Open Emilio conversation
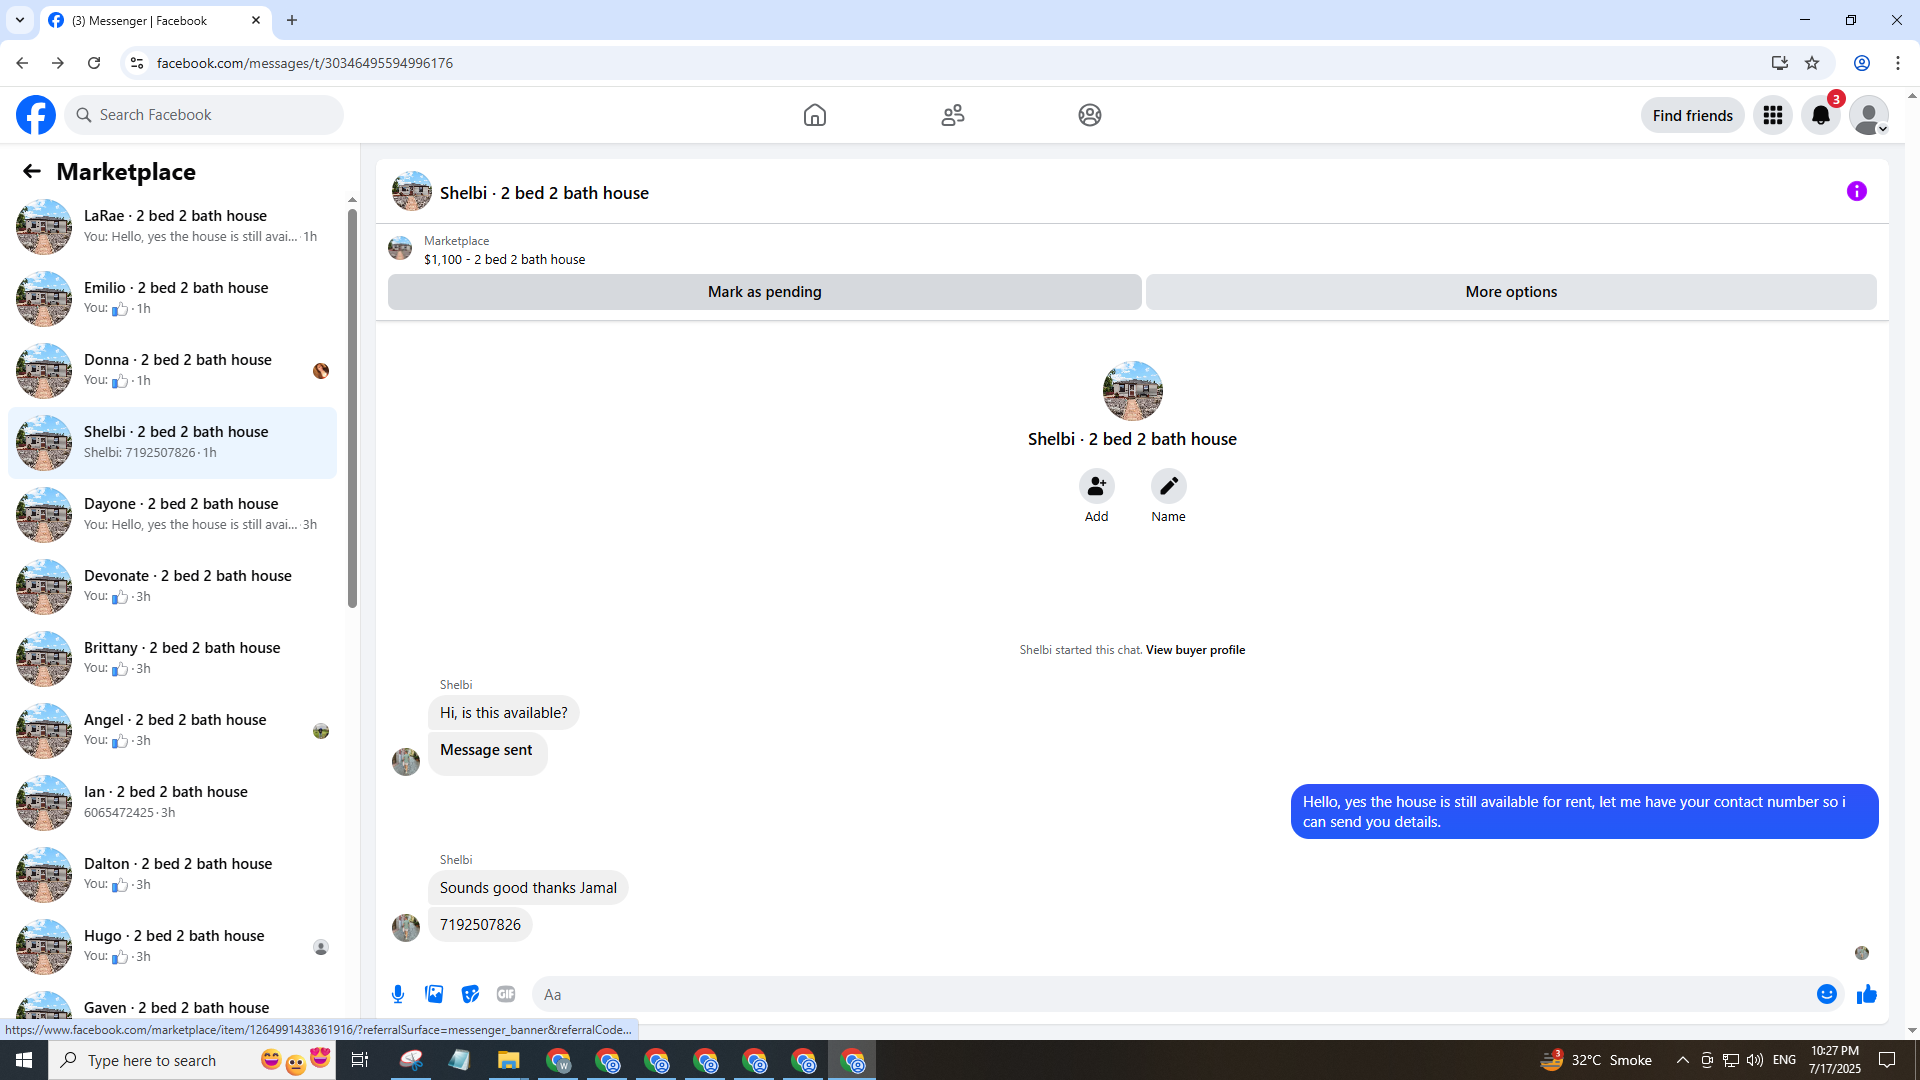Screen dimensions: 1920x1080 click(x=172, y=298)
